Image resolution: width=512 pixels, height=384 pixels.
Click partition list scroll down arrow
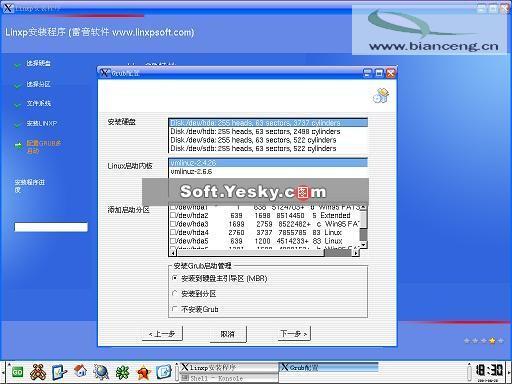click(x=364, y=245)
